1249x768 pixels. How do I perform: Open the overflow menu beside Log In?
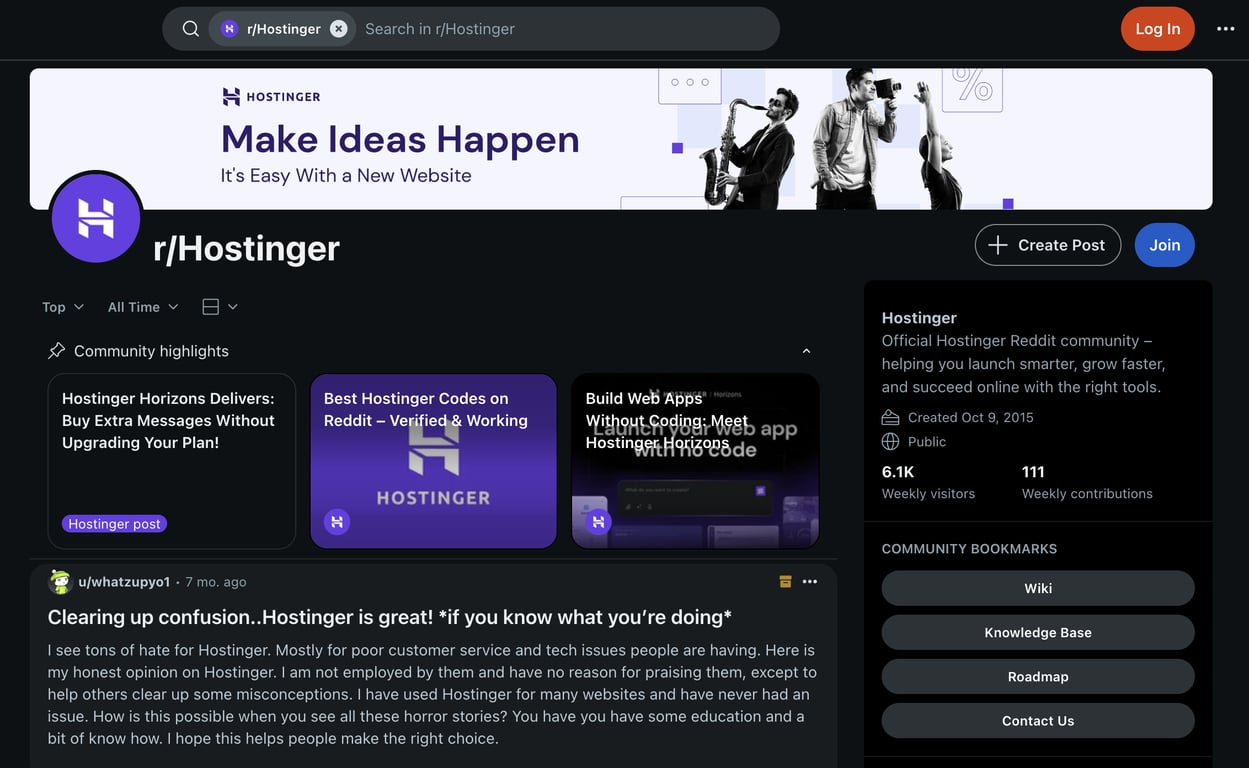point(1226,28)
